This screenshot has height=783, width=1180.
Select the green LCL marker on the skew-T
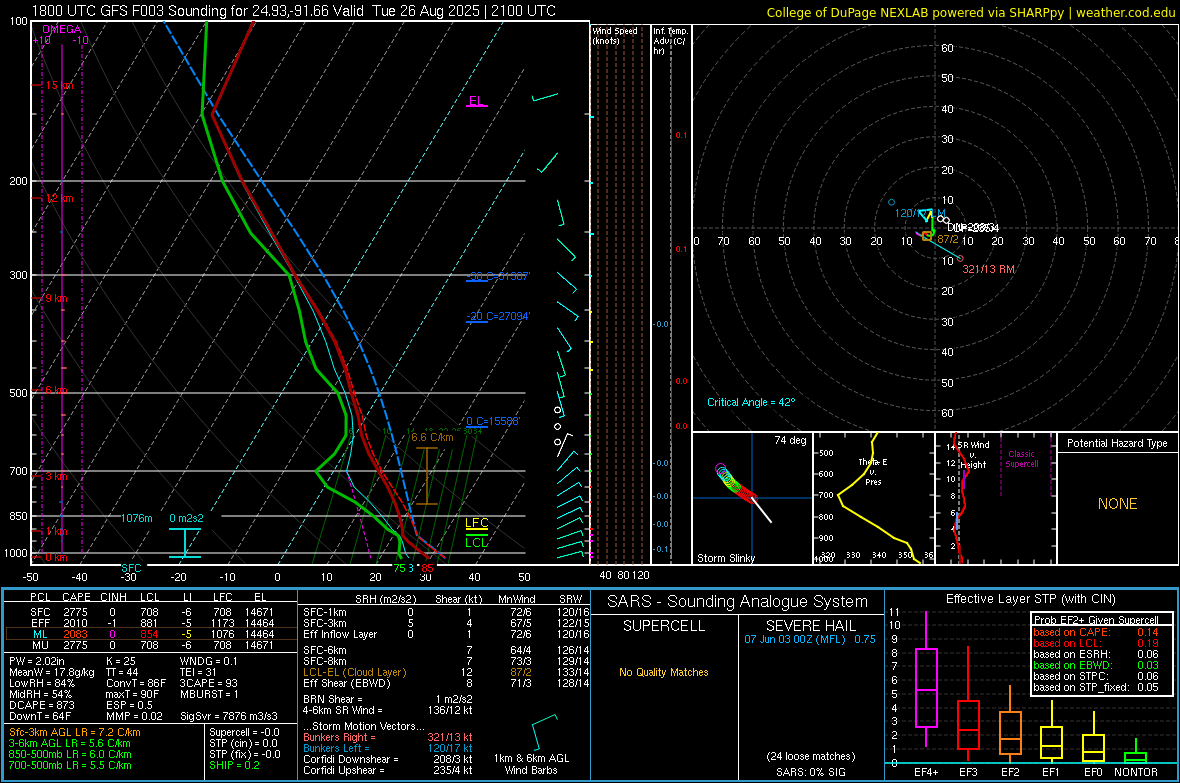476,542
